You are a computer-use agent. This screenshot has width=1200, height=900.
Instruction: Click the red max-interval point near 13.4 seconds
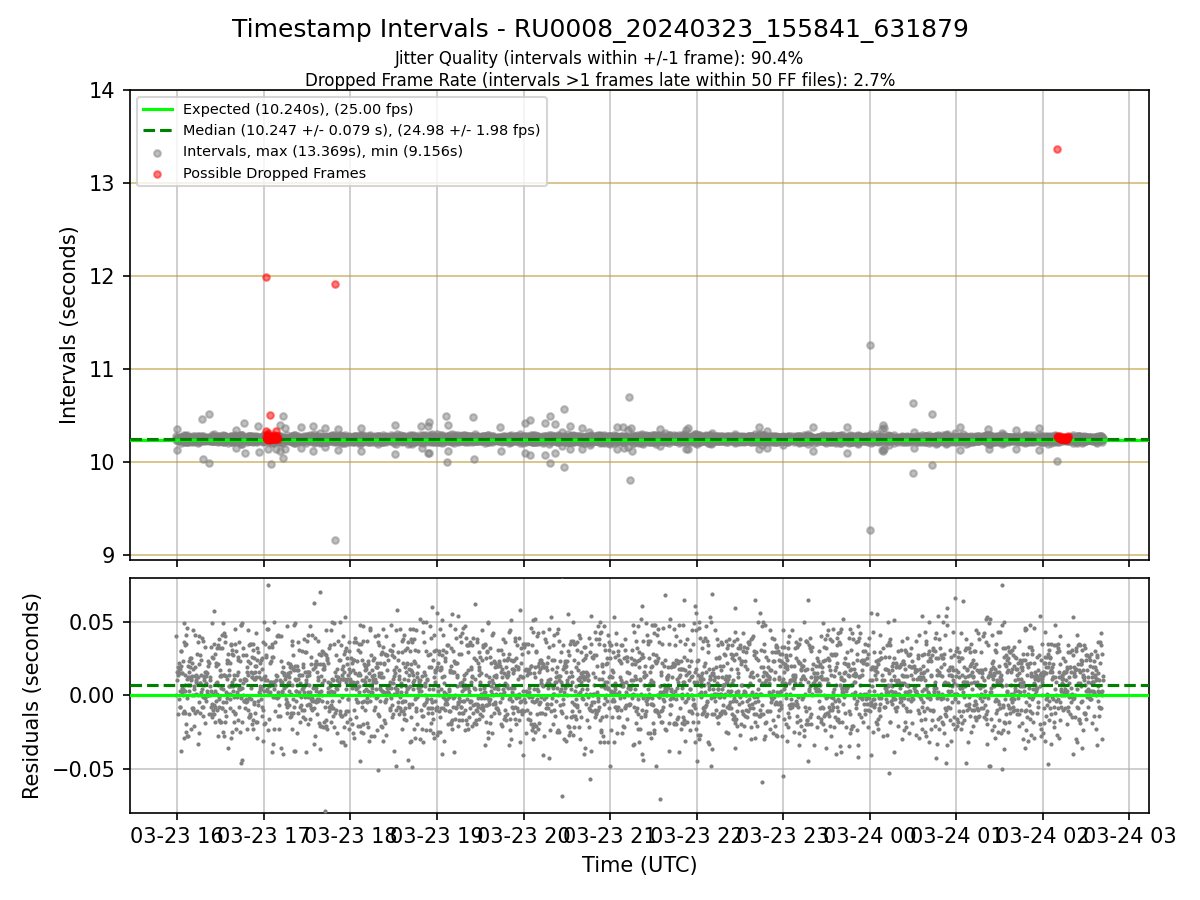click(x=1057, y=149)
